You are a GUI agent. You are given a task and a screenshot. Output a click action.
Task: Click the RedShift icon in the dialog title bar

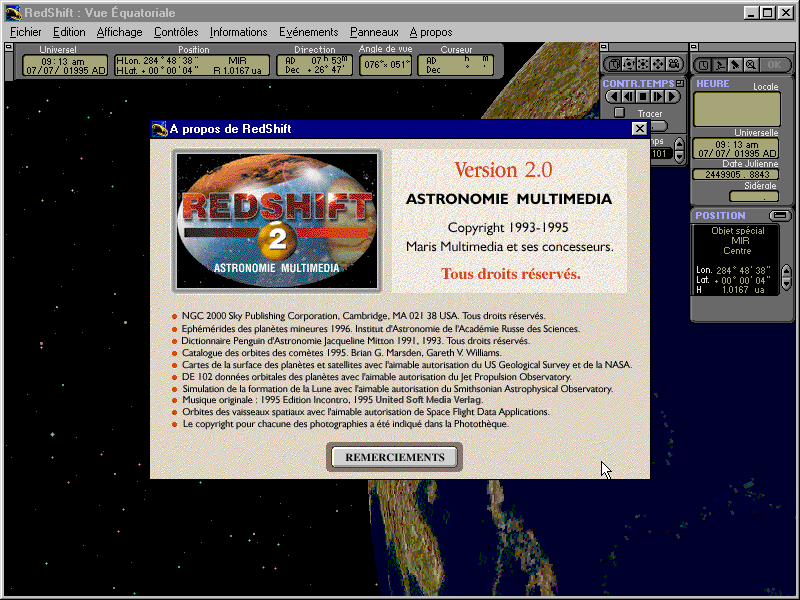160,129
